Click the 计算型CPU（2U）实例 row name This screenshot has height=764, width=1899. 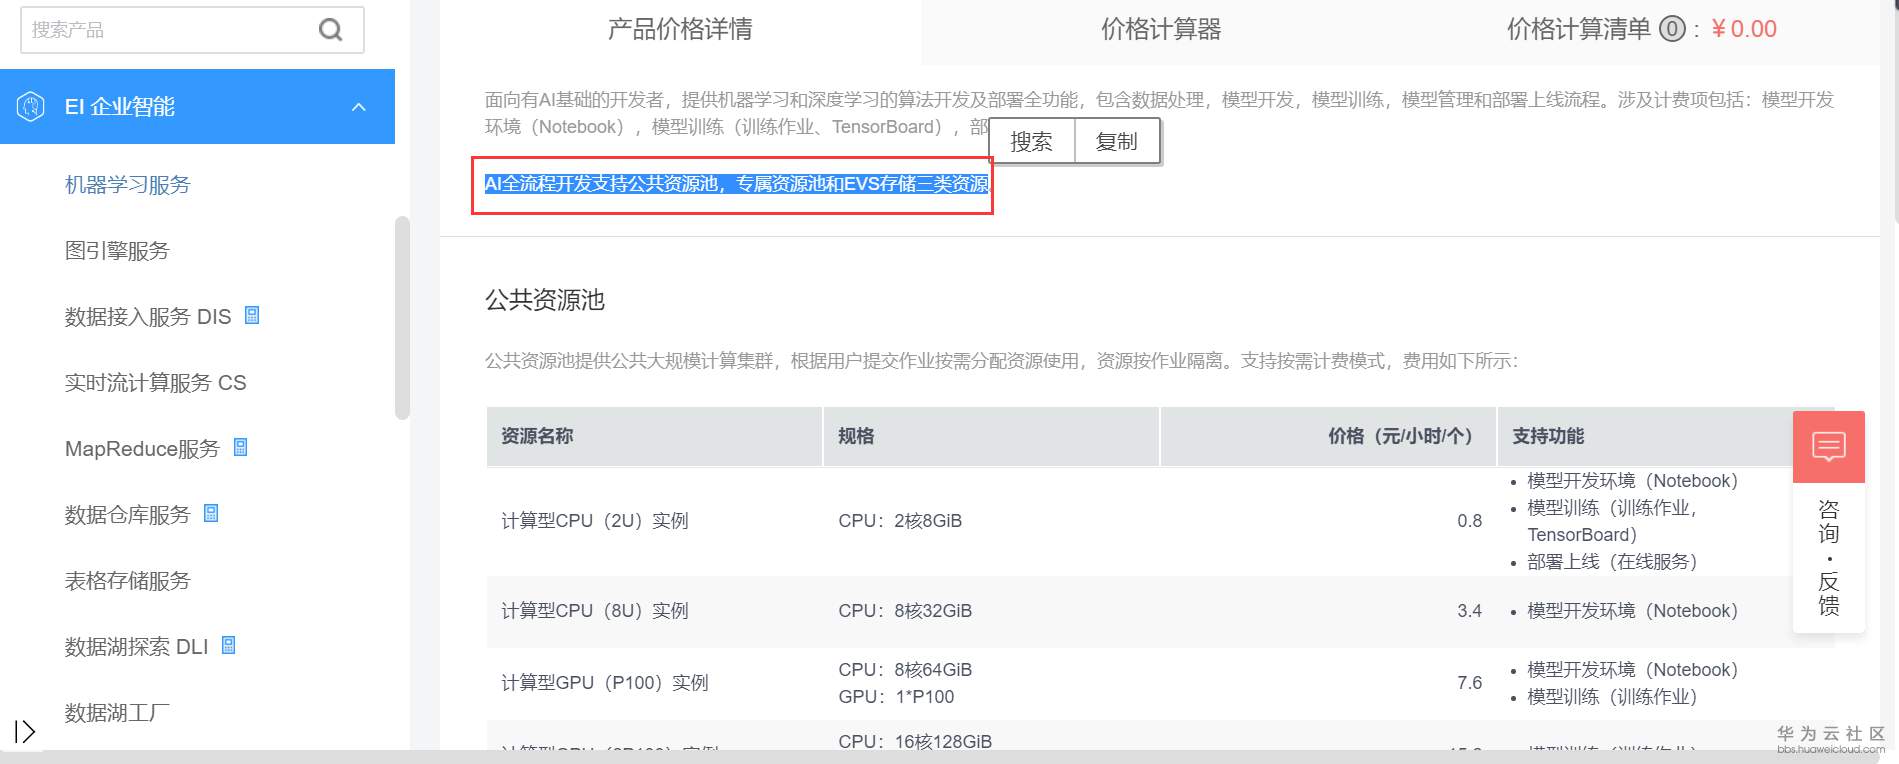click(x=595, y=521)
